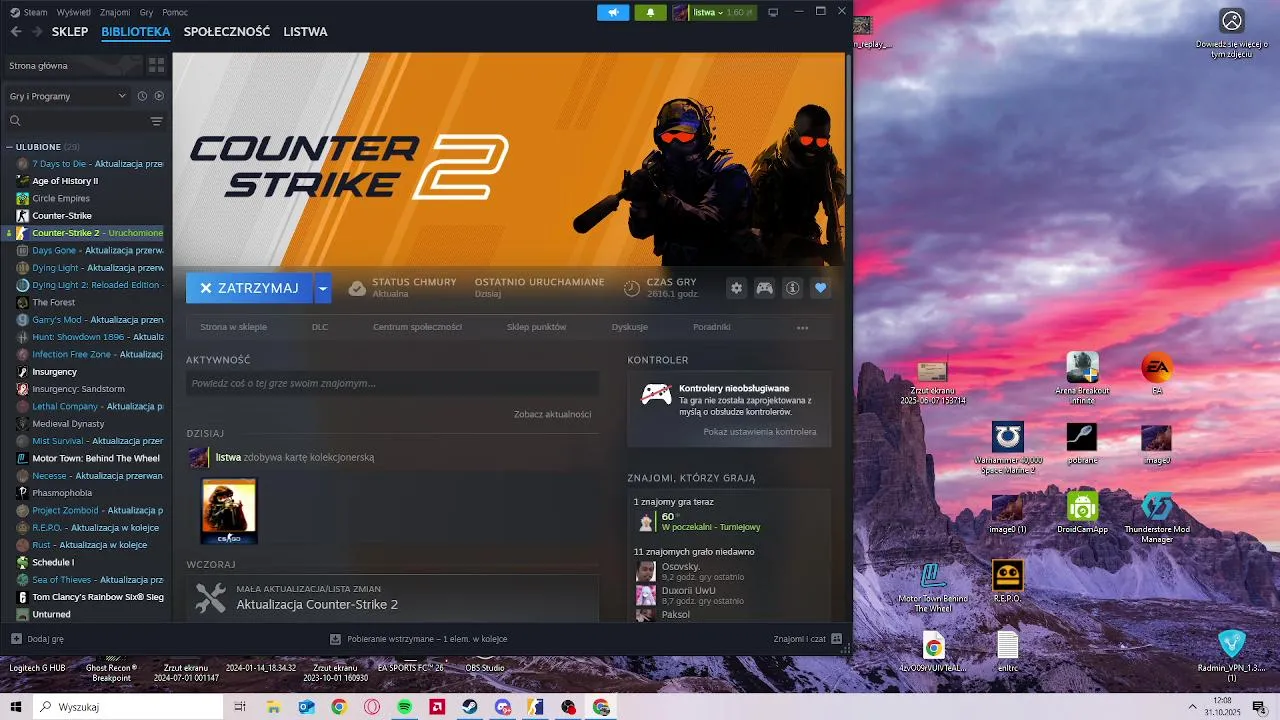1280x720 pixels.
Task: Show hidden system tray icons chevron
Action: click(1192, 707)
